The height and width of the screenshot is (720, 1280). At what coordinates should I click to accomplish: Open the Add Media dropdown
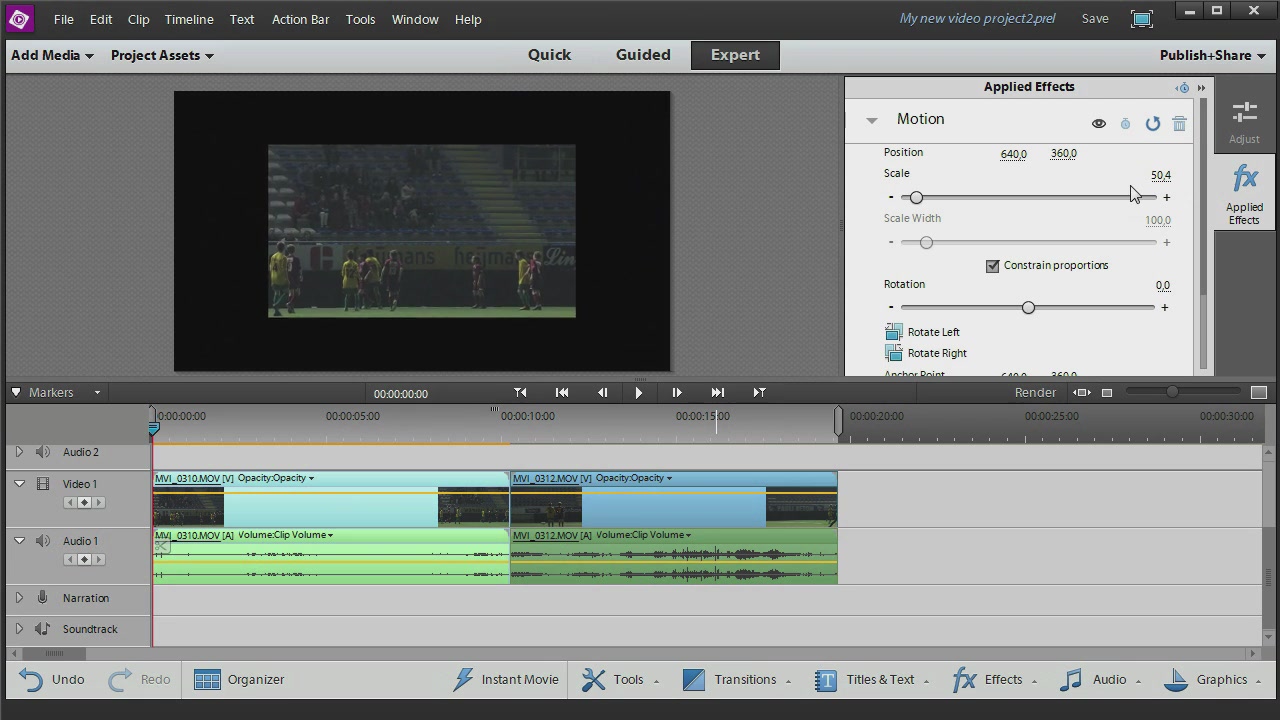click(52, 55)
